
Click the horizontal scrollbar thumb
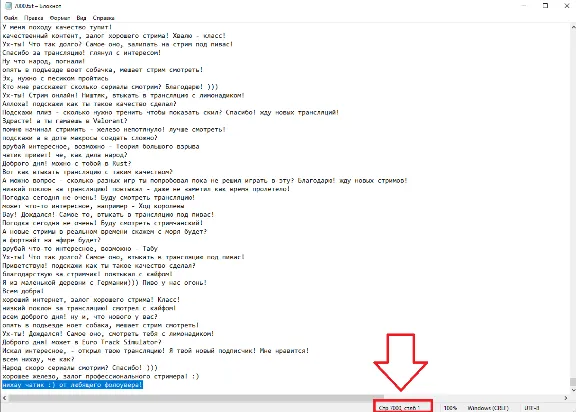[x=196, y=398]
